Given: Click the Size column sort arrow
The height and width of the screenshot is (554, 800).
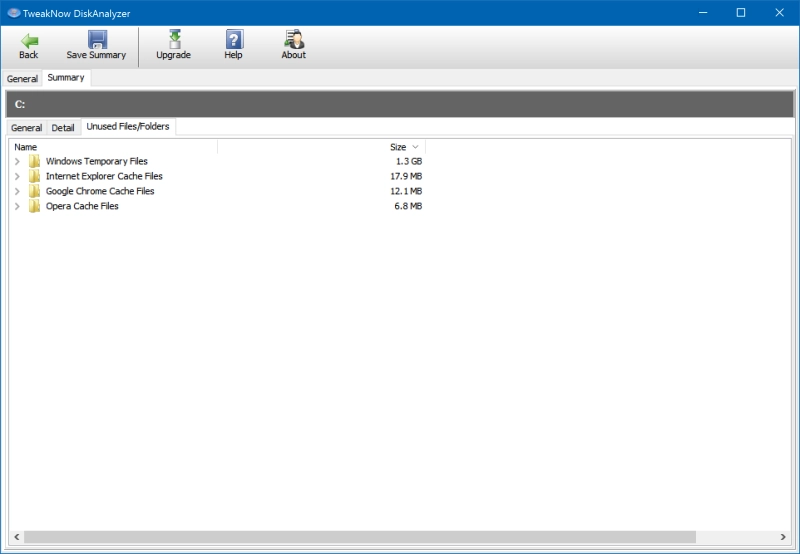Looking at the screenshot, I should 415,147.
